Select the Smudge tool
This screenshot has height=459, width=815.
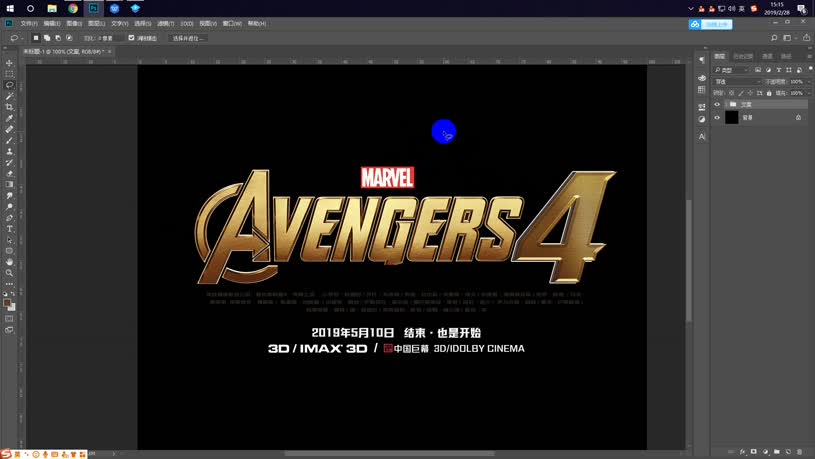click(x=9, y=195)
